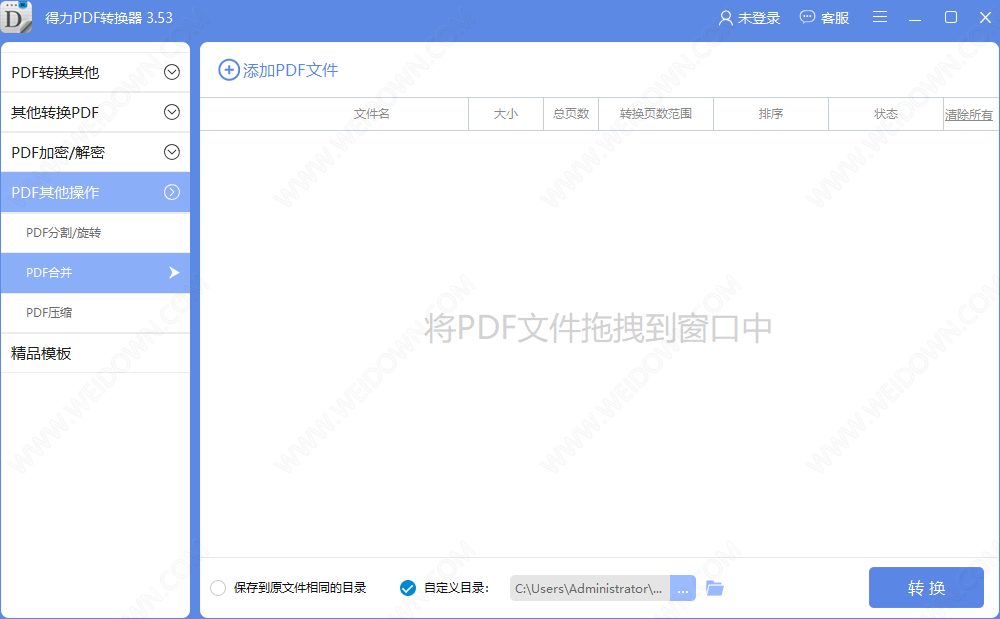Click the PDF转换其他 category label
The width and height of the screenshot is (1000, 619).
(55, 73)
